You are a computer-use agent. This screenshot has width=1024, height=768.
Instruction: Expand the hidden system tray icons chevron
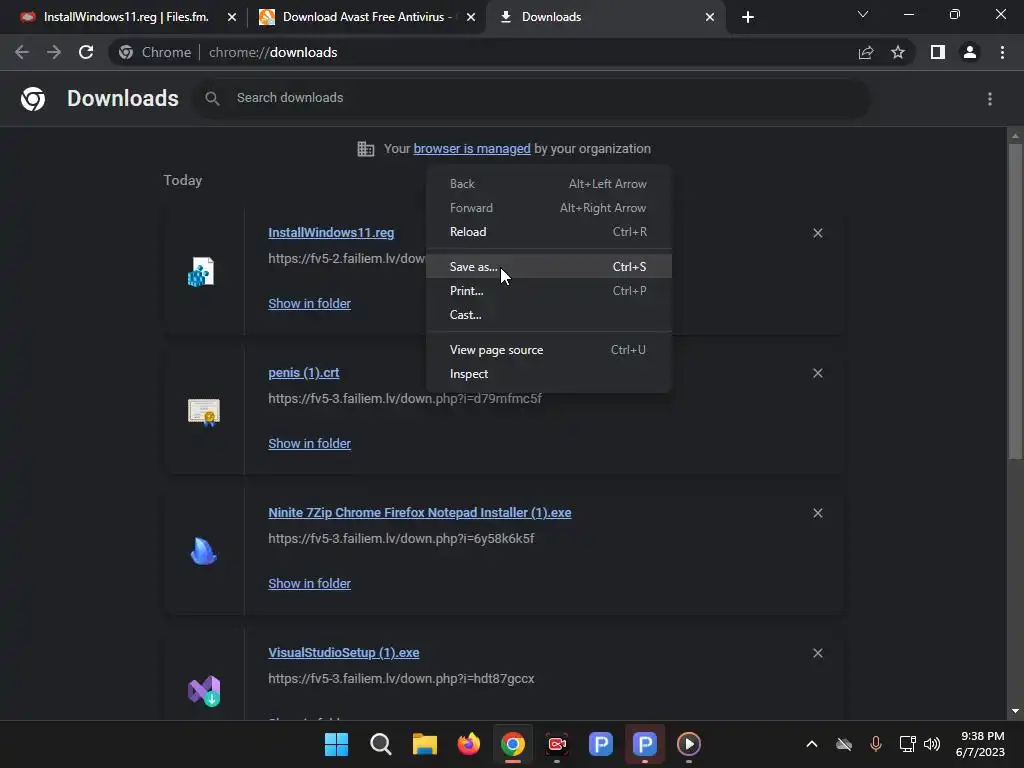pyautogui.click(x=812, y=744)
